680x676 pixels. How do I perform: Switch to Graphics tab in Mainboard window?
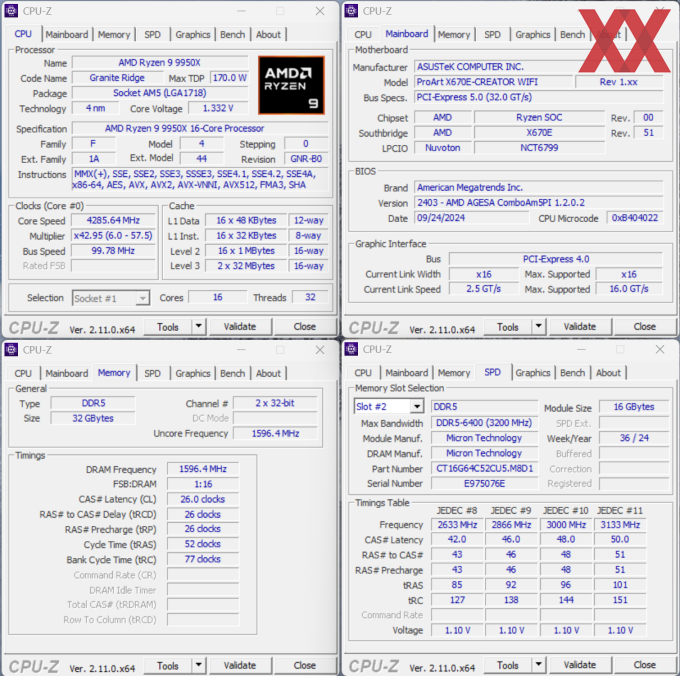[x=533, y=35]
